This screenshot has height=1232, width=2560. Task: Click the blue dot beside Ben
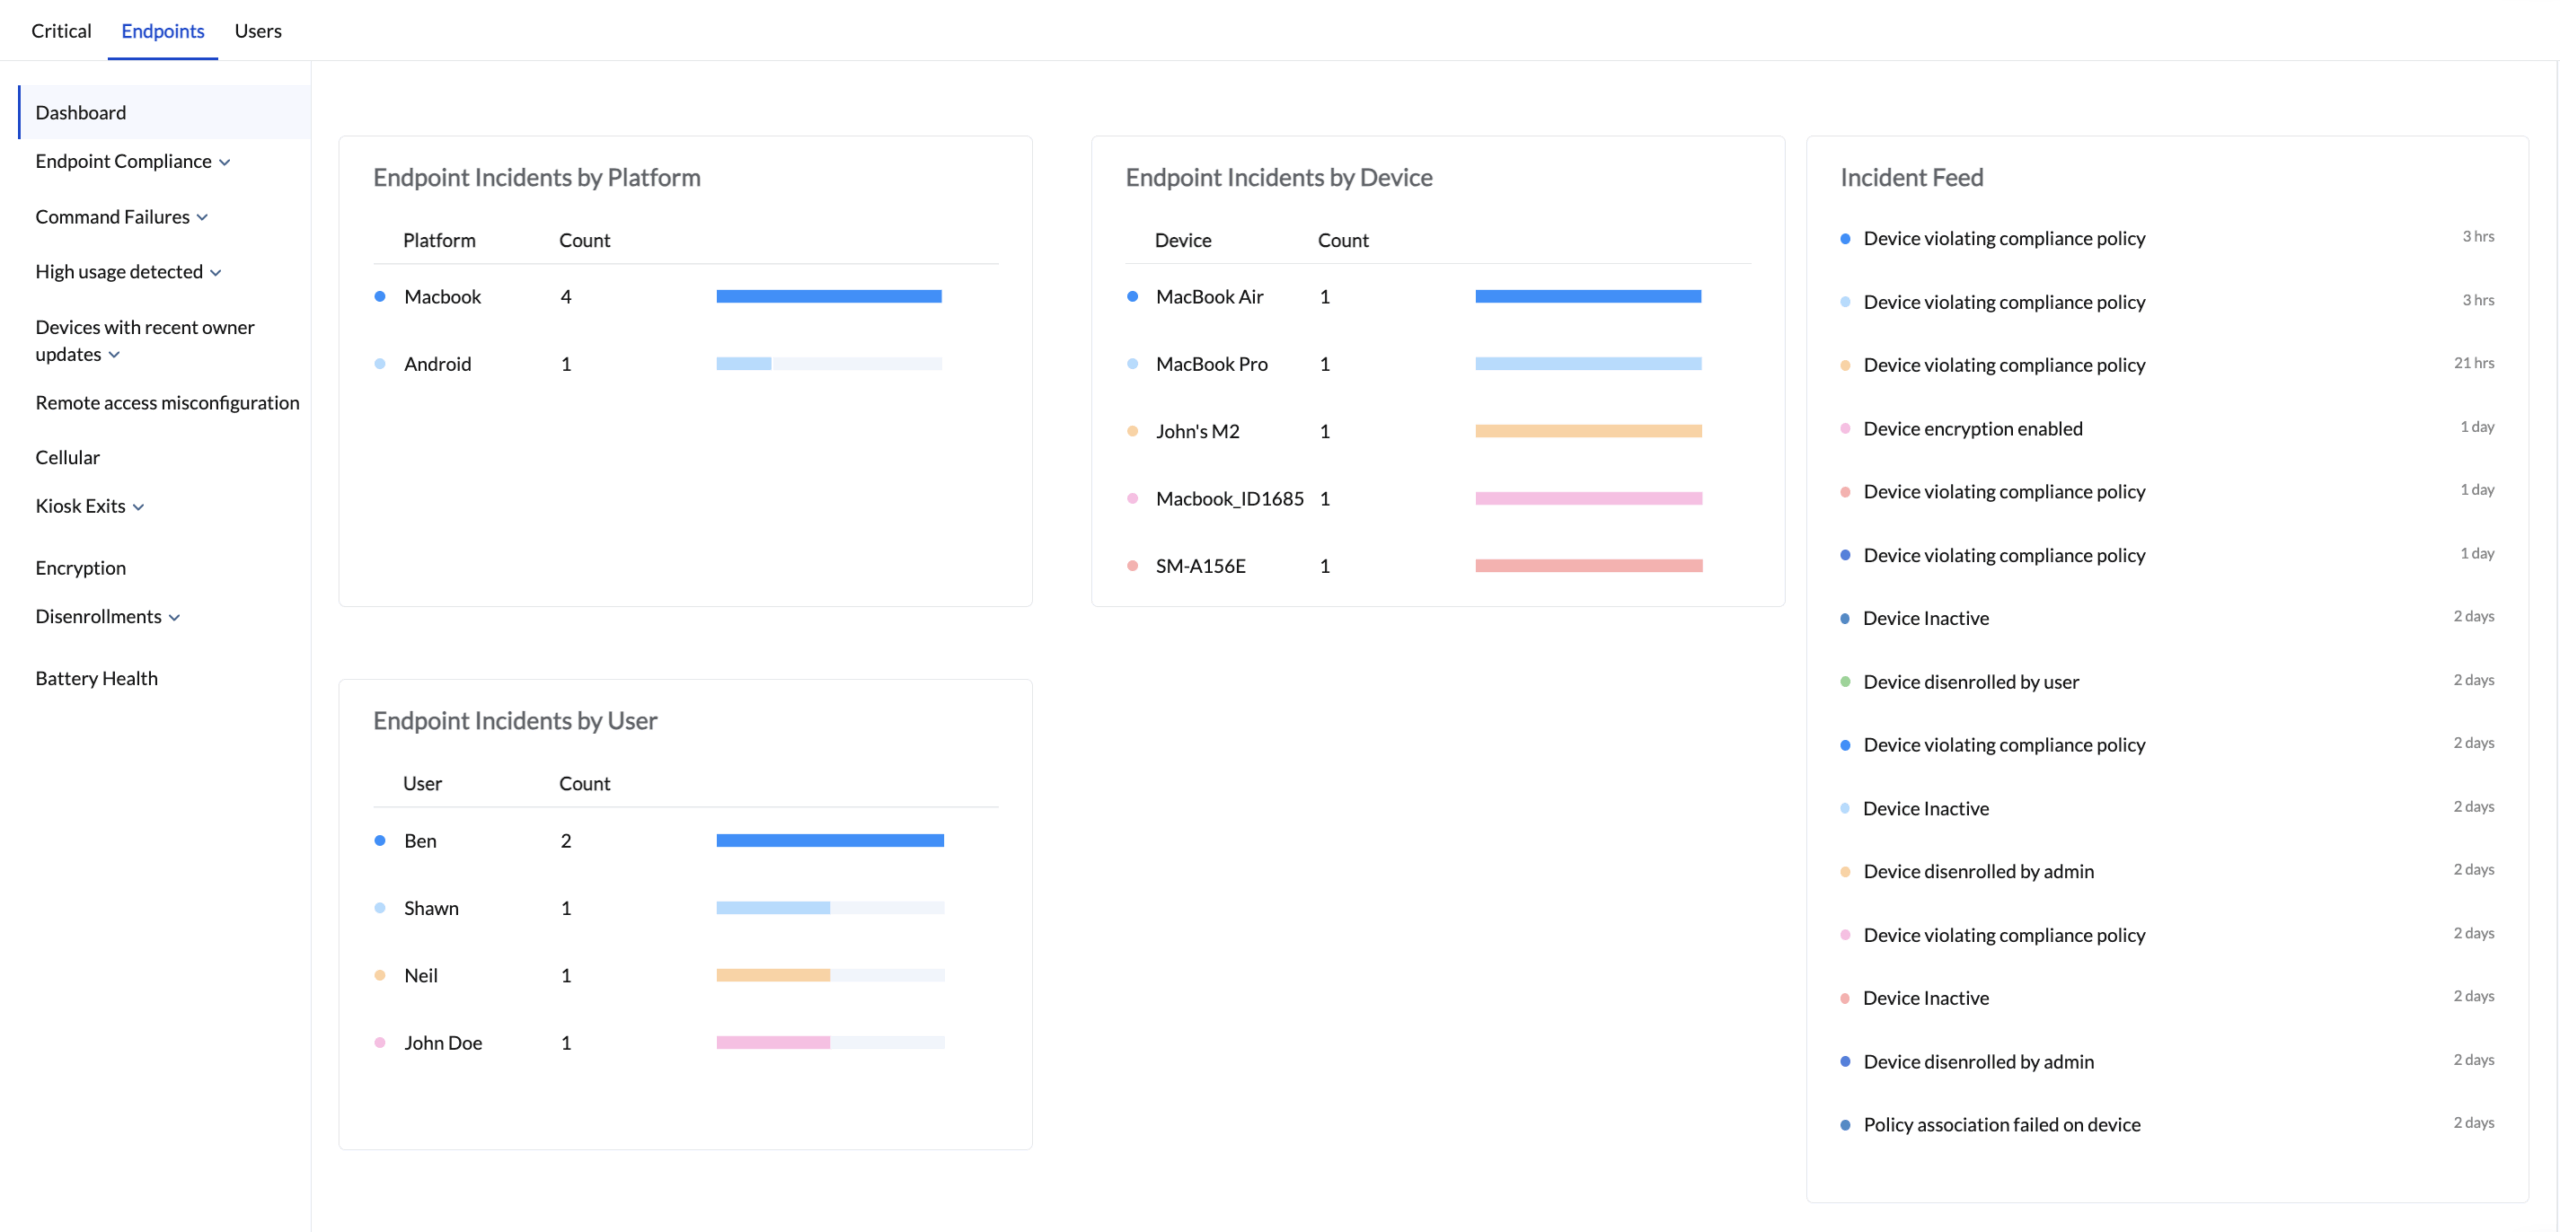(x=380, y=841)
